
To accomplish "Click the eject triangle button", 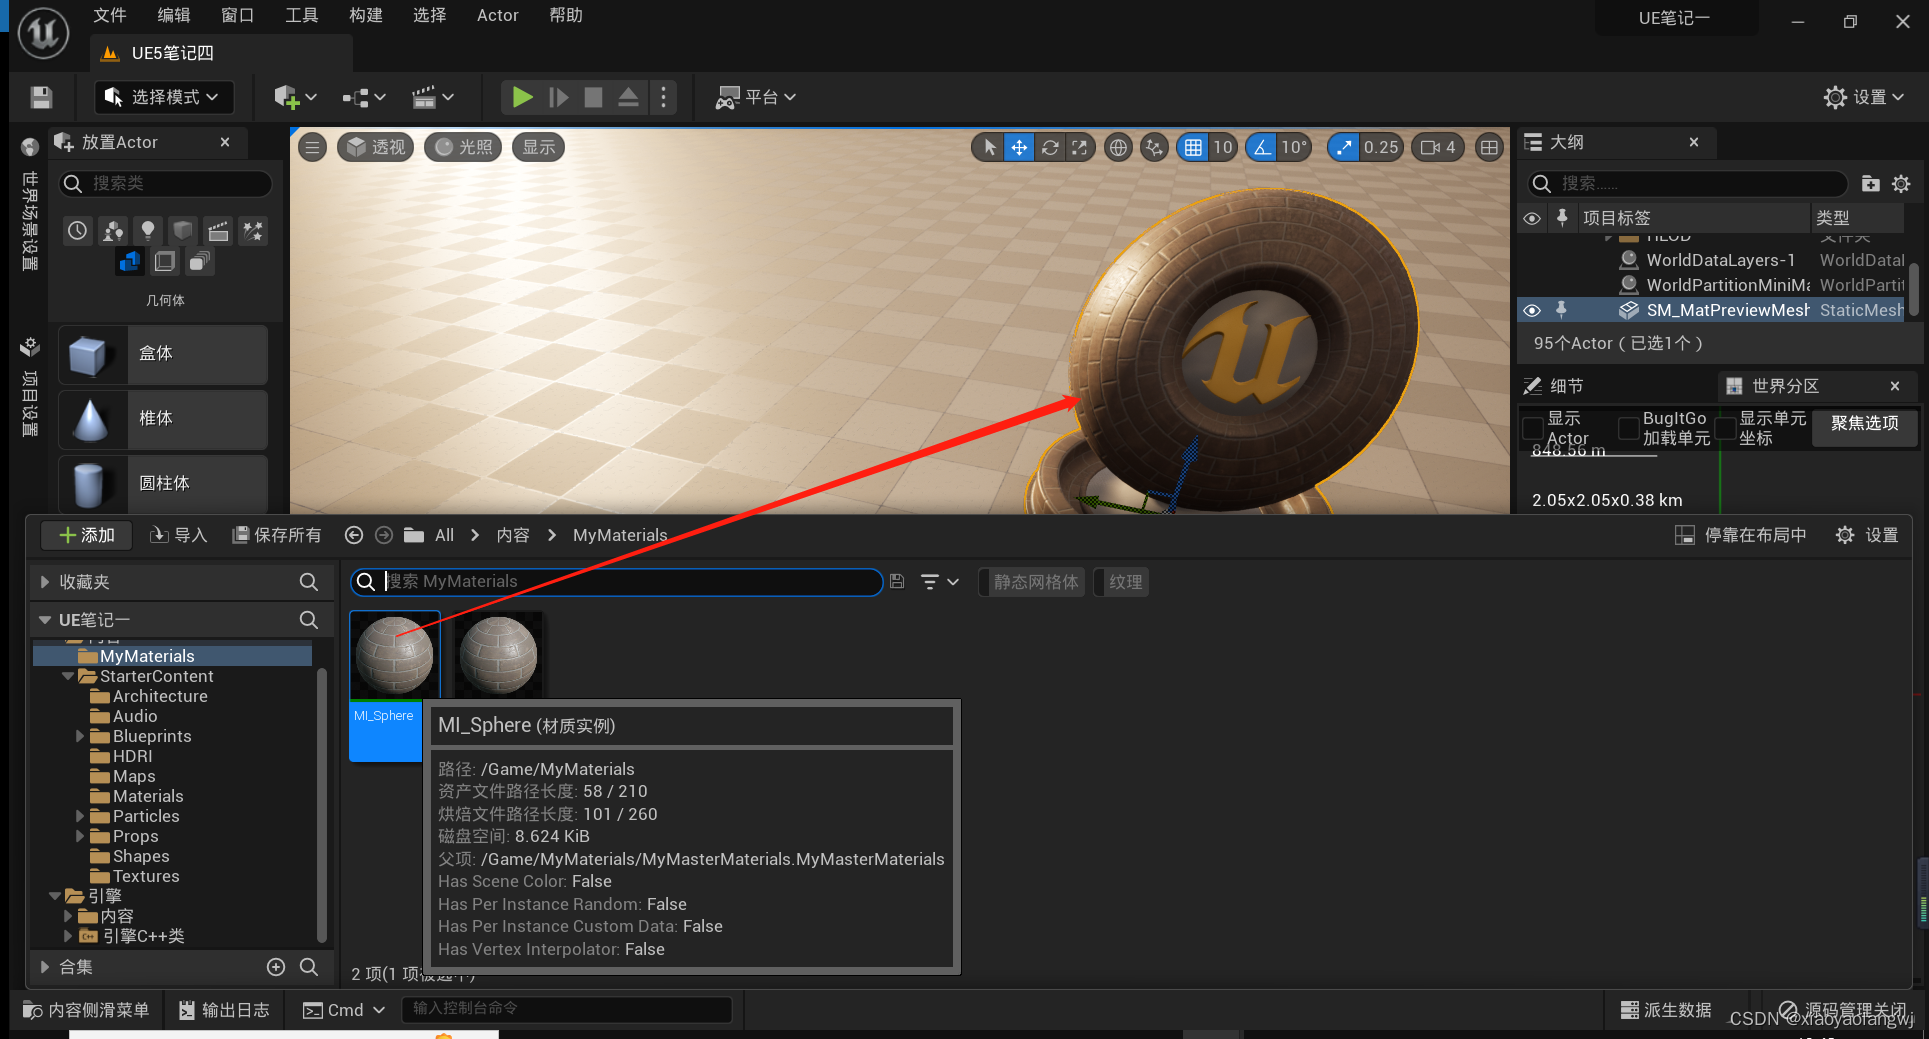I will (628, 97).
